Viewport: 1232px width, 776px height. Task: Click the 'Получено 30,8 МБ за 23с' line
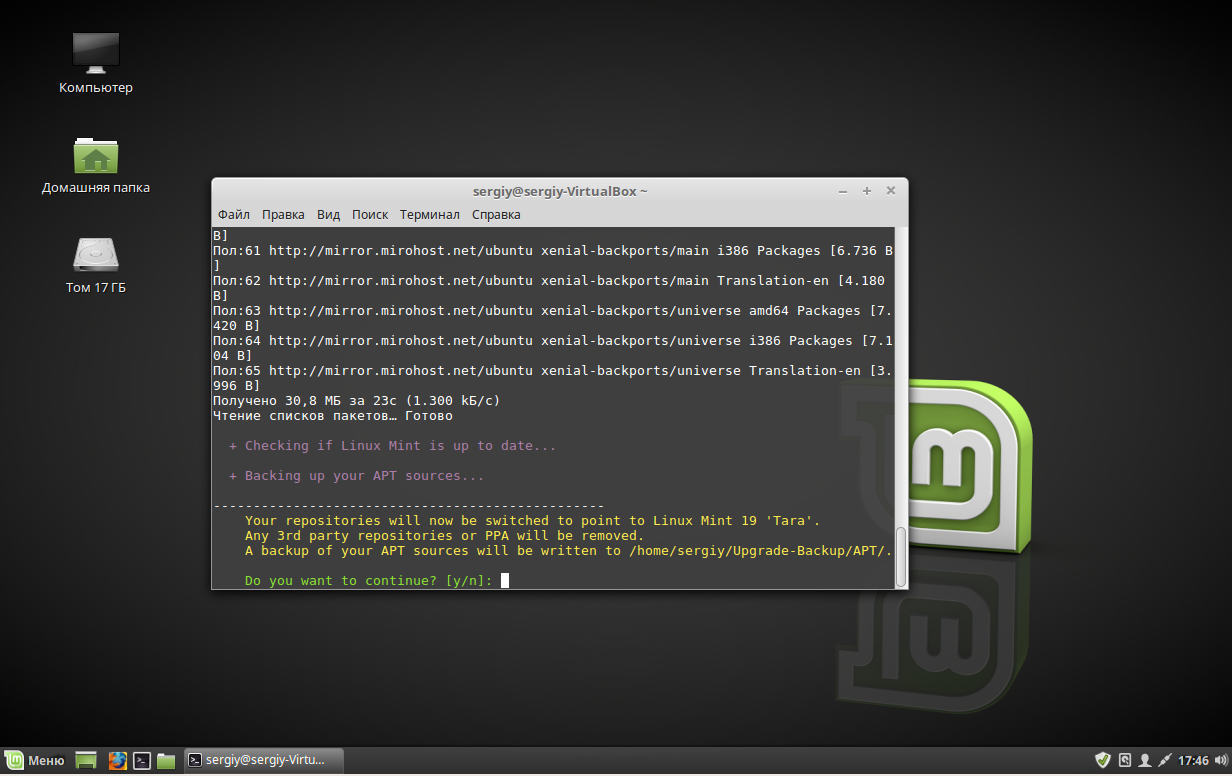pos(356,401)
